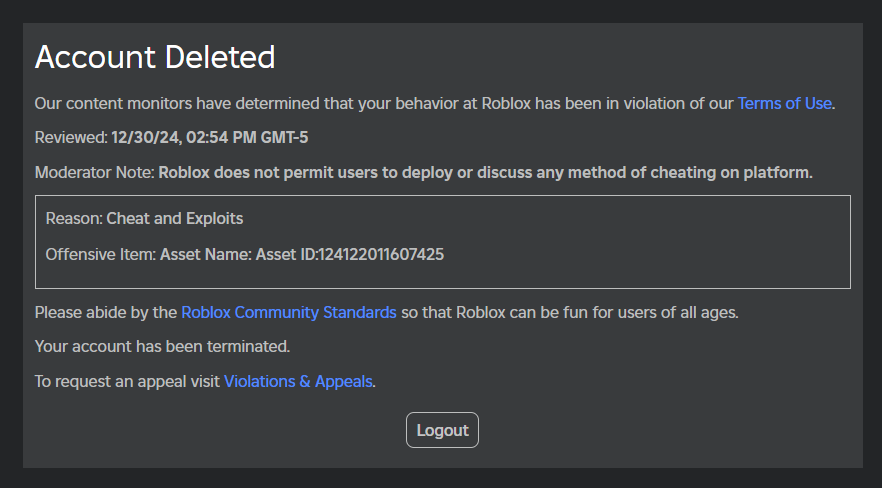Image resolution: width=882 pixels, height=488 pixels.
Task: Select the "Cheat and Exploits" reason text
Action: [175, 218]
